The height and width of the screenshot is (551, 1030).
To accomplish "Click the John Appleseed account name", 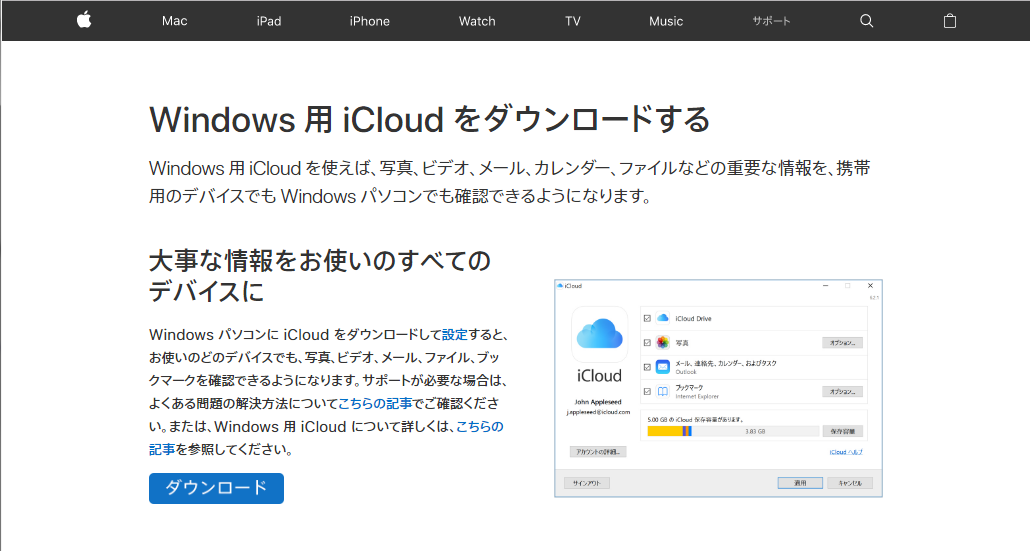I will pyautogui.click(x=598, y=402).
